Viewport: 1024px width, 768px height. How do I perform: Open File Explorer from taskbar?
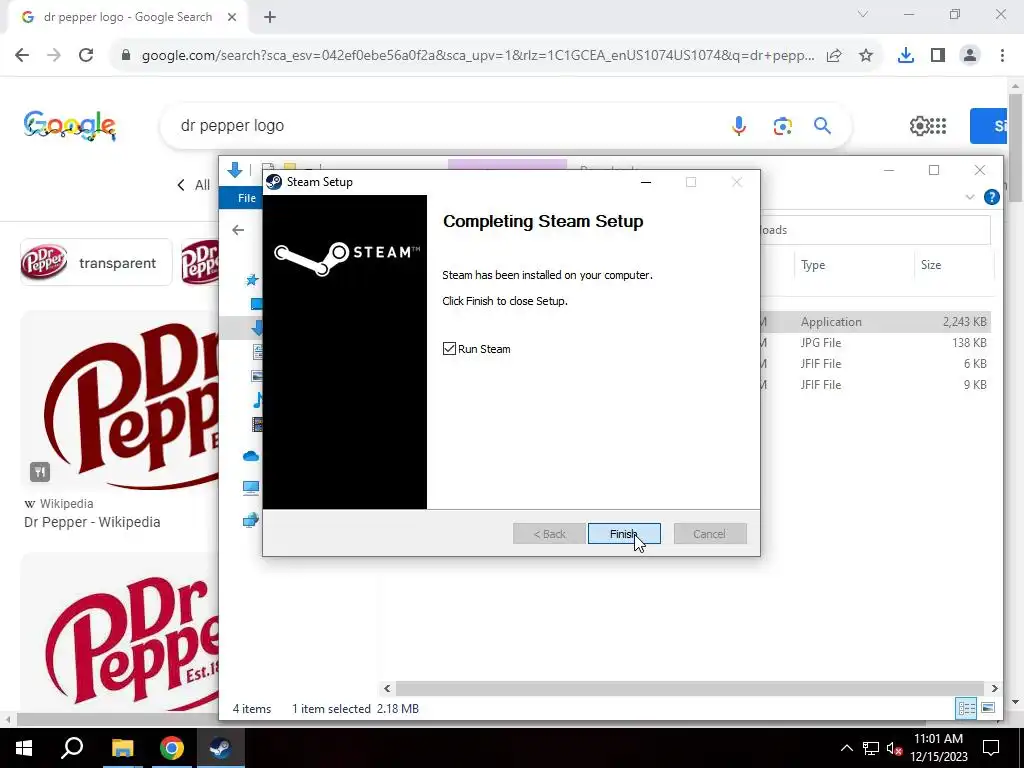[x=122, y=748]
